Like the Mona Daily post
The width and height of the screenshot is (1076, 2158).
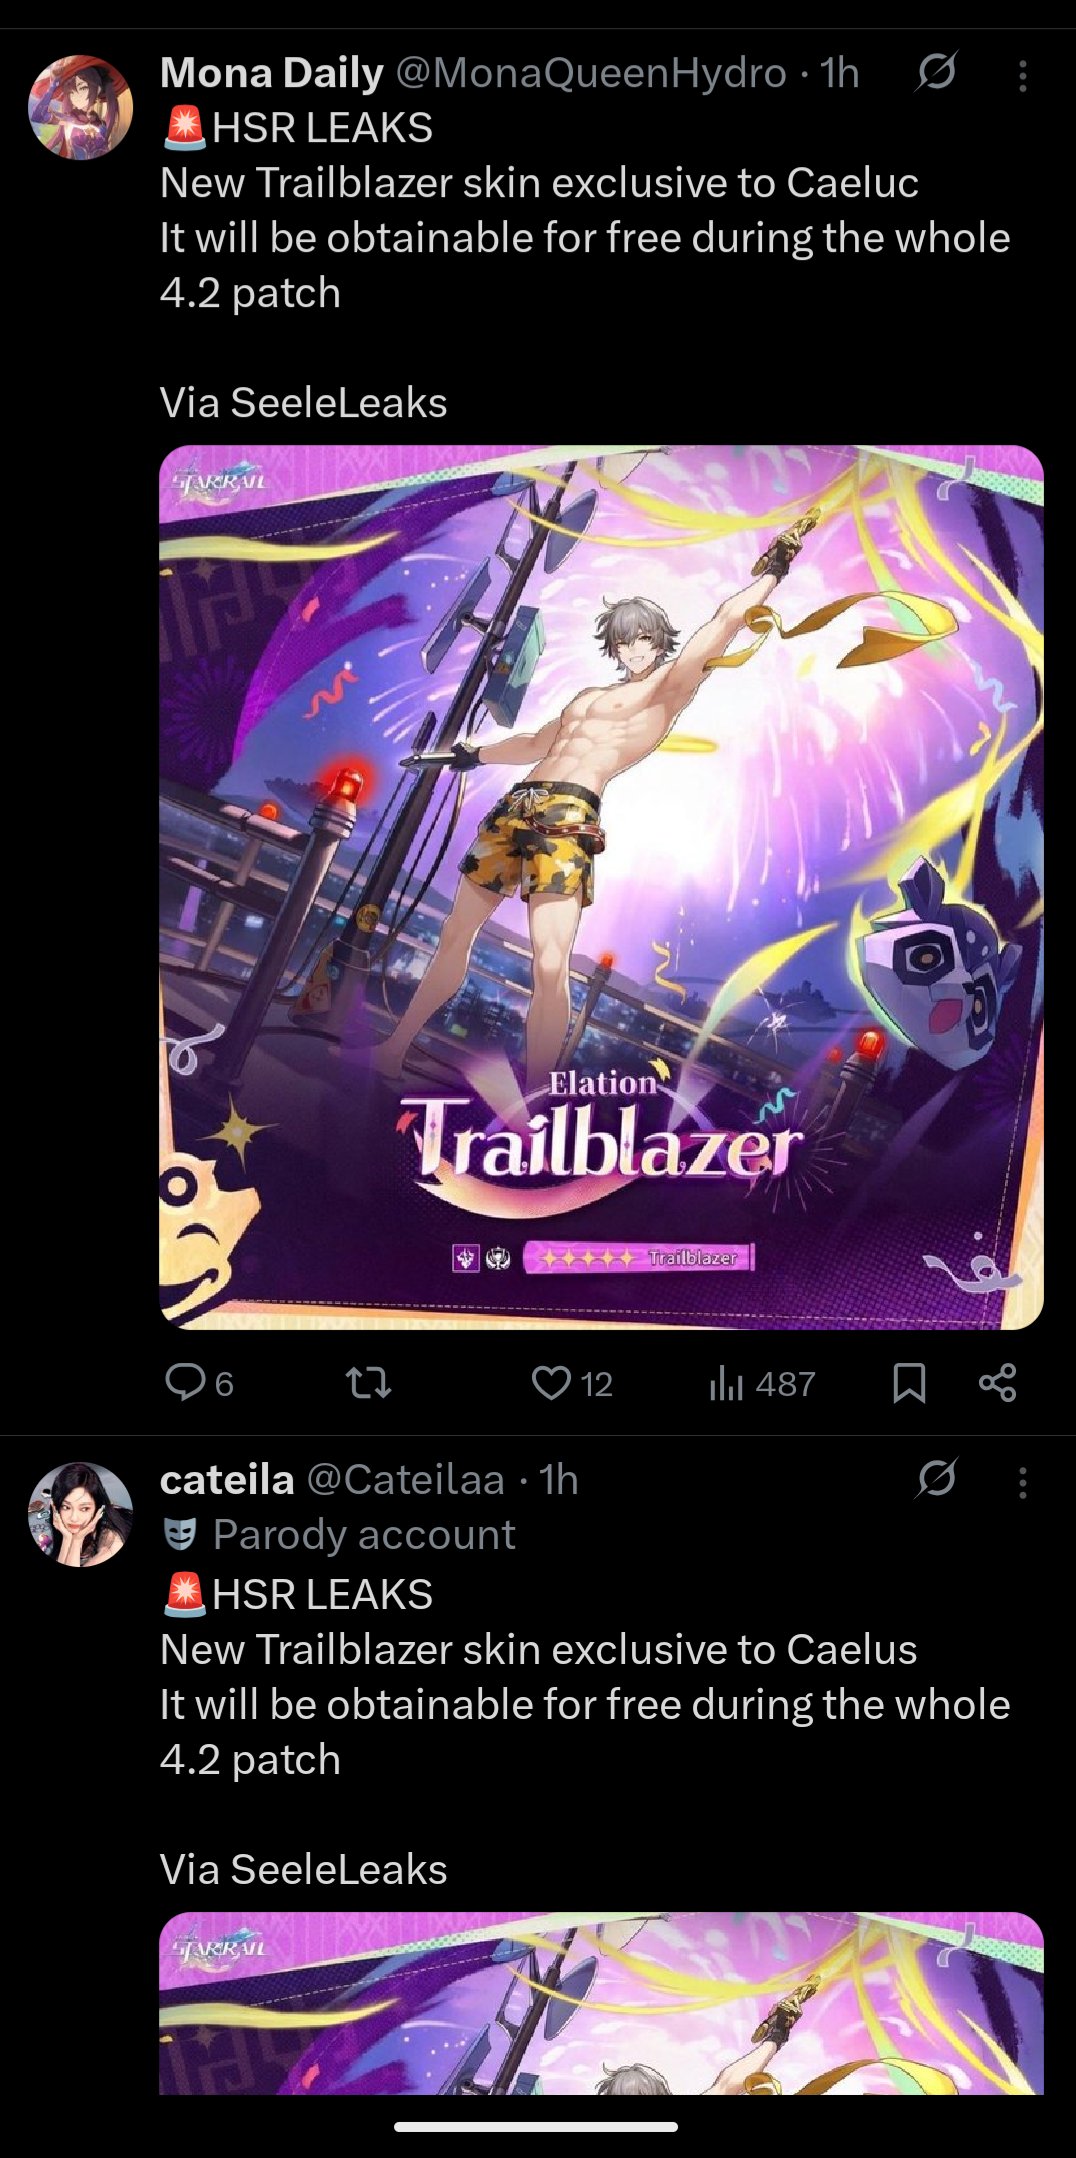click(571, 1383)
